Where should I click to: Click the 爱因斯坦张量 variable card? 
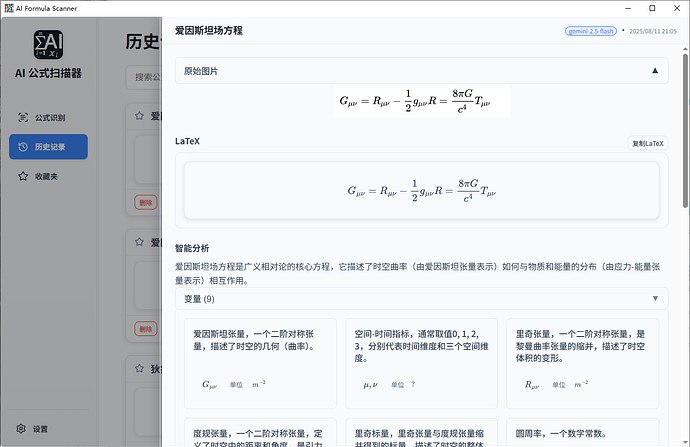point(260,363)
